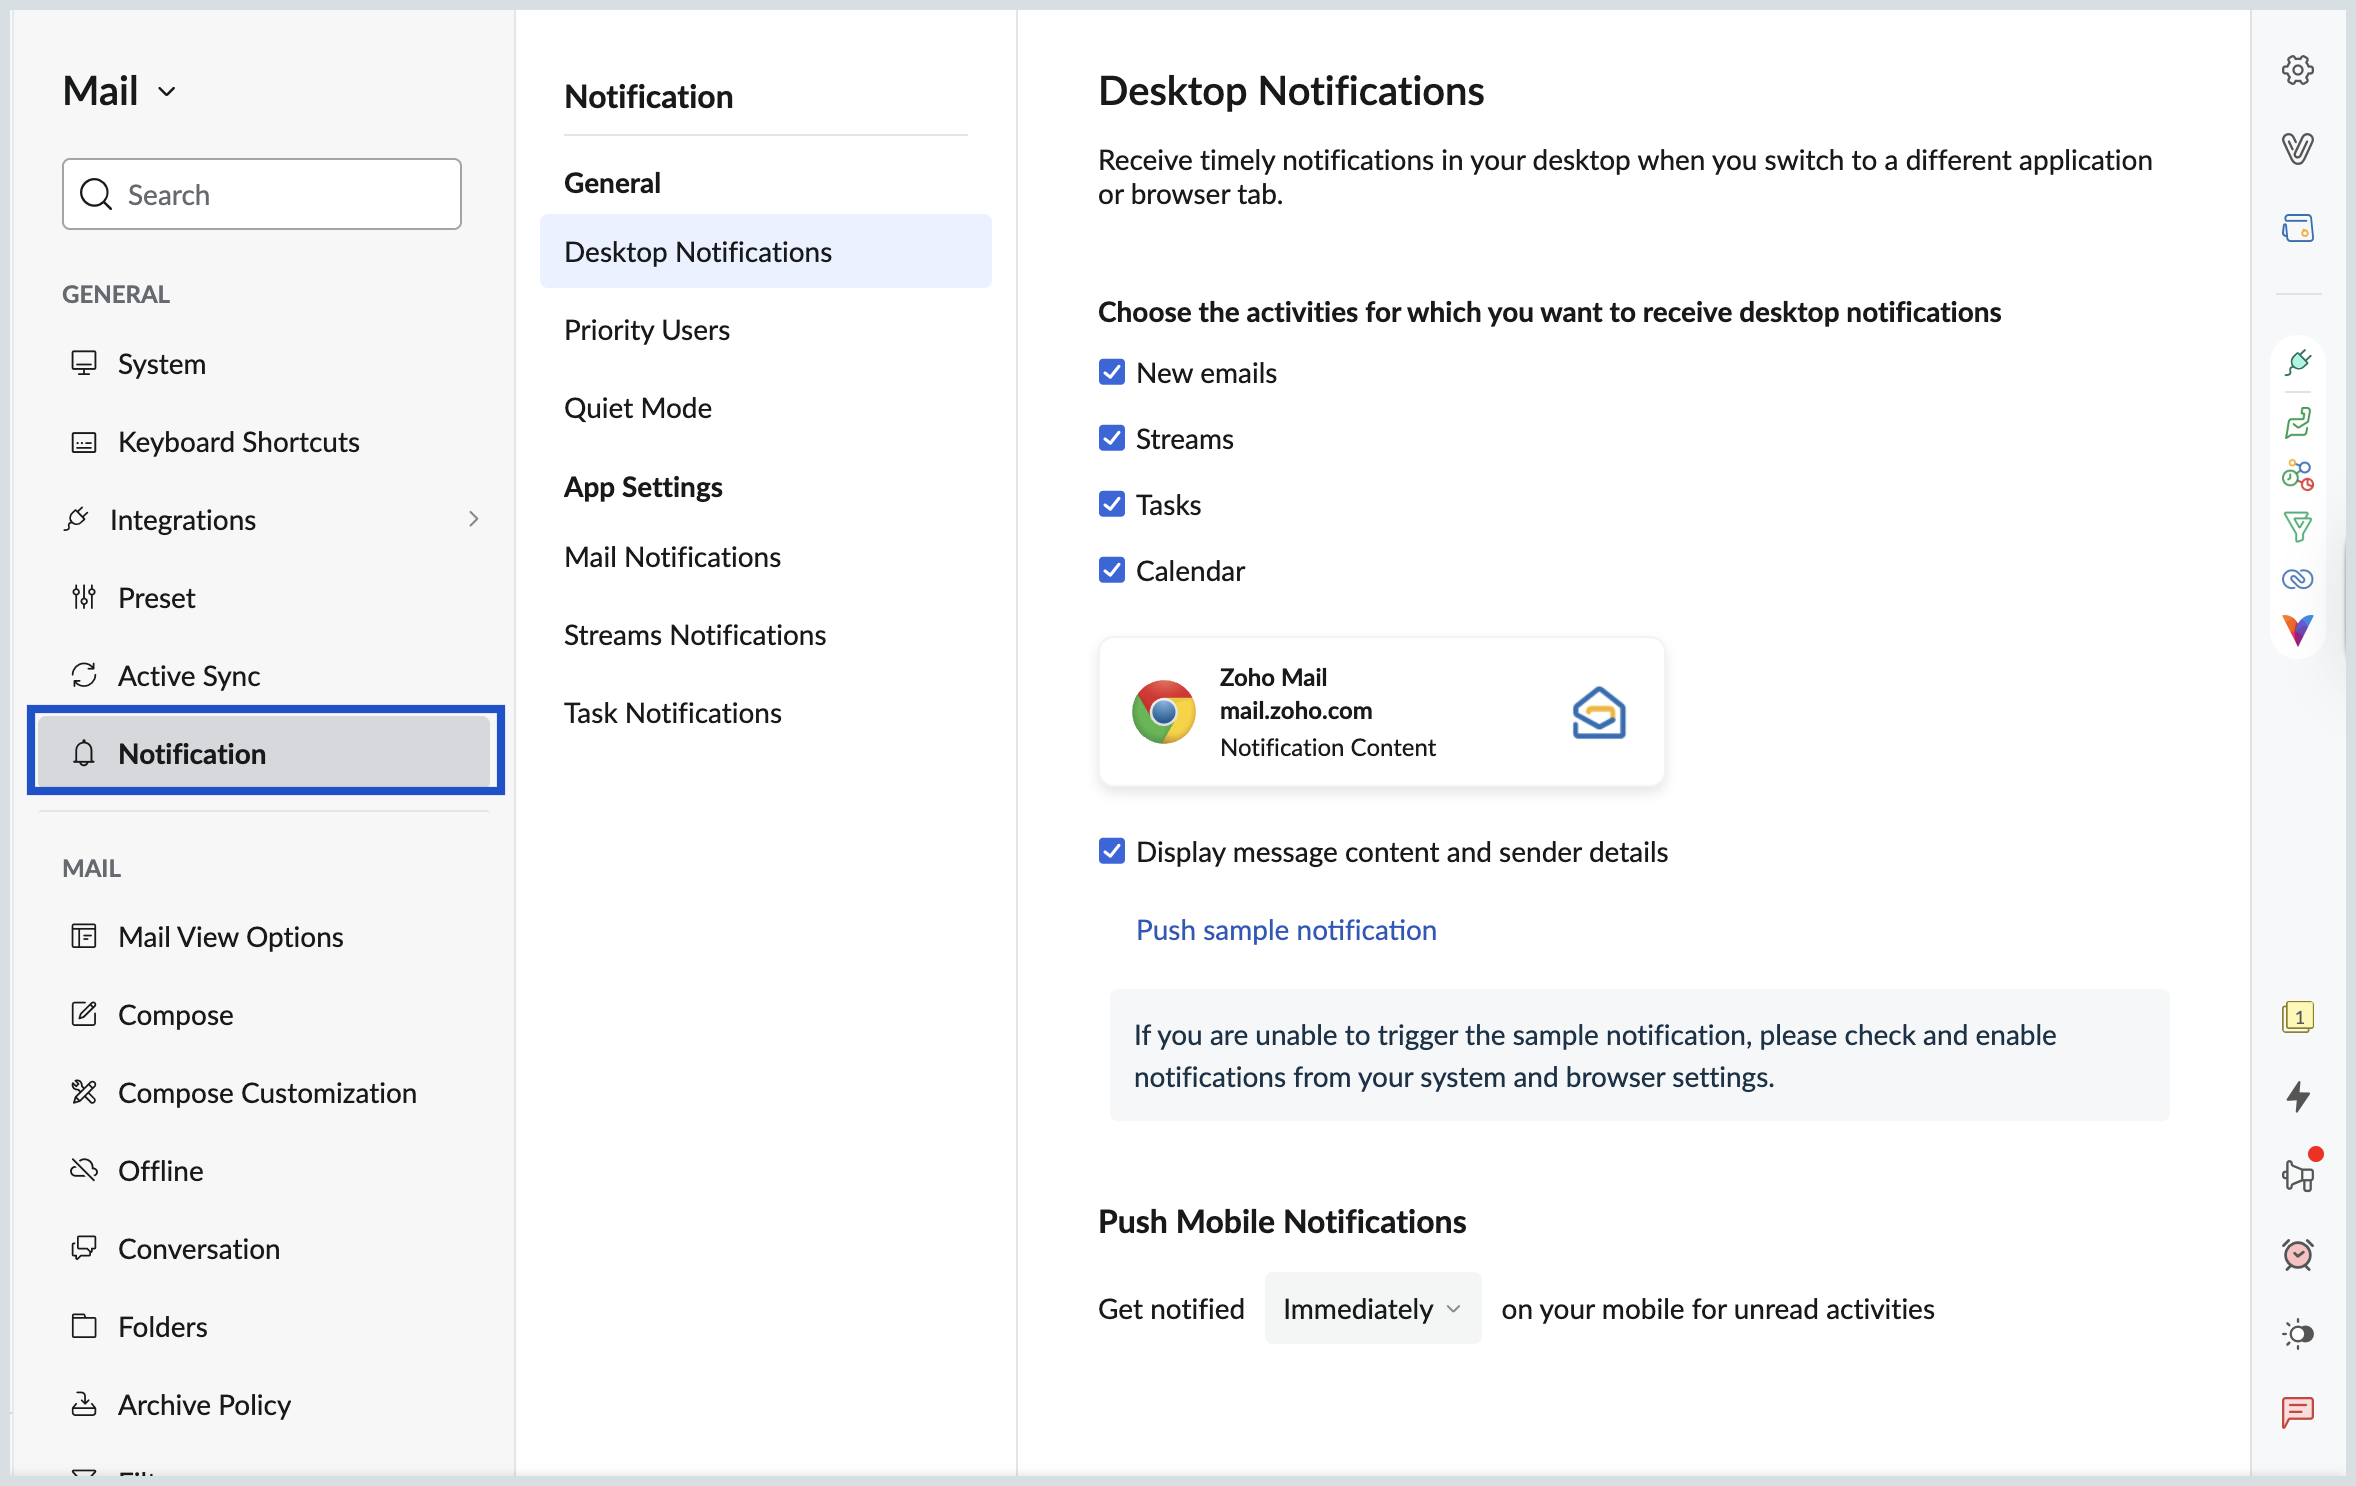Disable Streams desktop notifications checkbox
This screenshot has height=1486, width=2356.
coord(1111,438)
